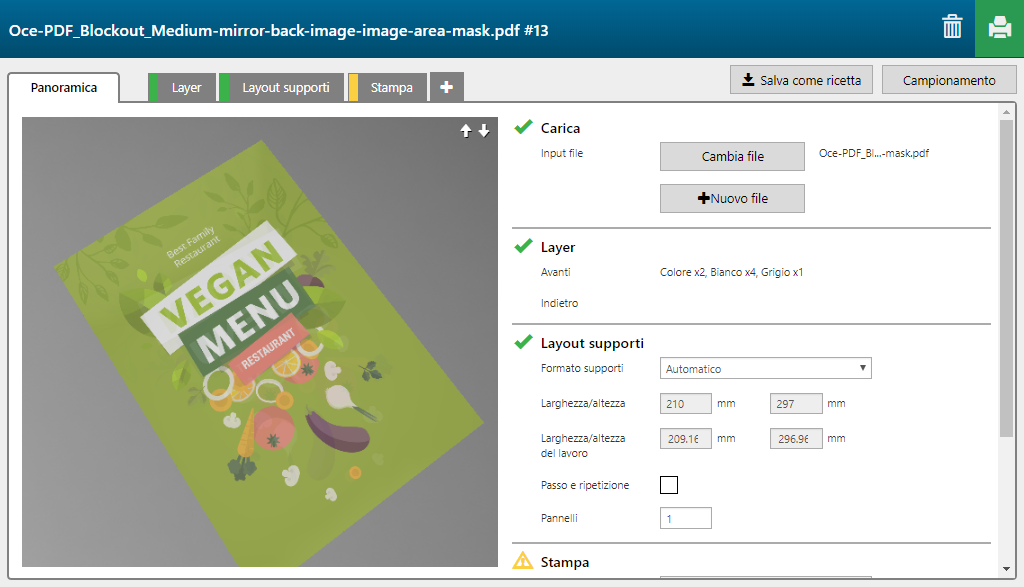The image size is (1024, 587).
Task: Click Salva come ricetta button
Action: pos(801,80)
